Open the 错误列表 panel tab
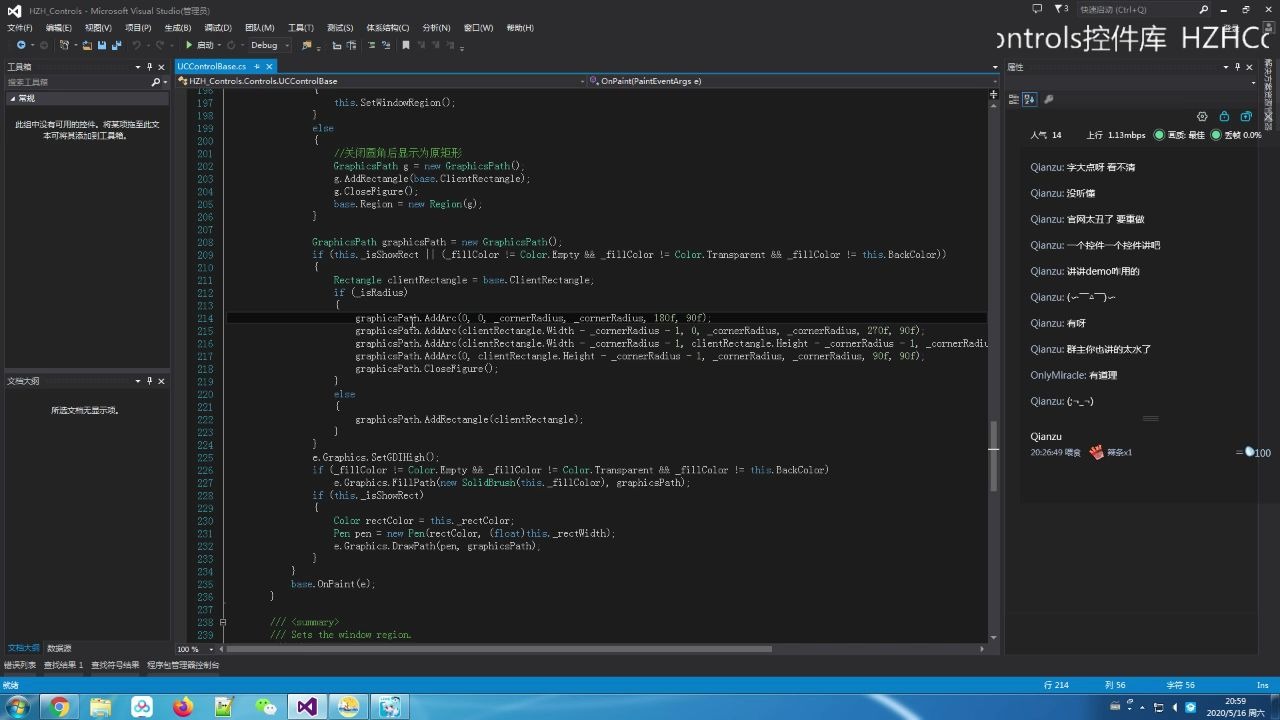This screenshot has height=720, width=1280. tap(19, 665)
